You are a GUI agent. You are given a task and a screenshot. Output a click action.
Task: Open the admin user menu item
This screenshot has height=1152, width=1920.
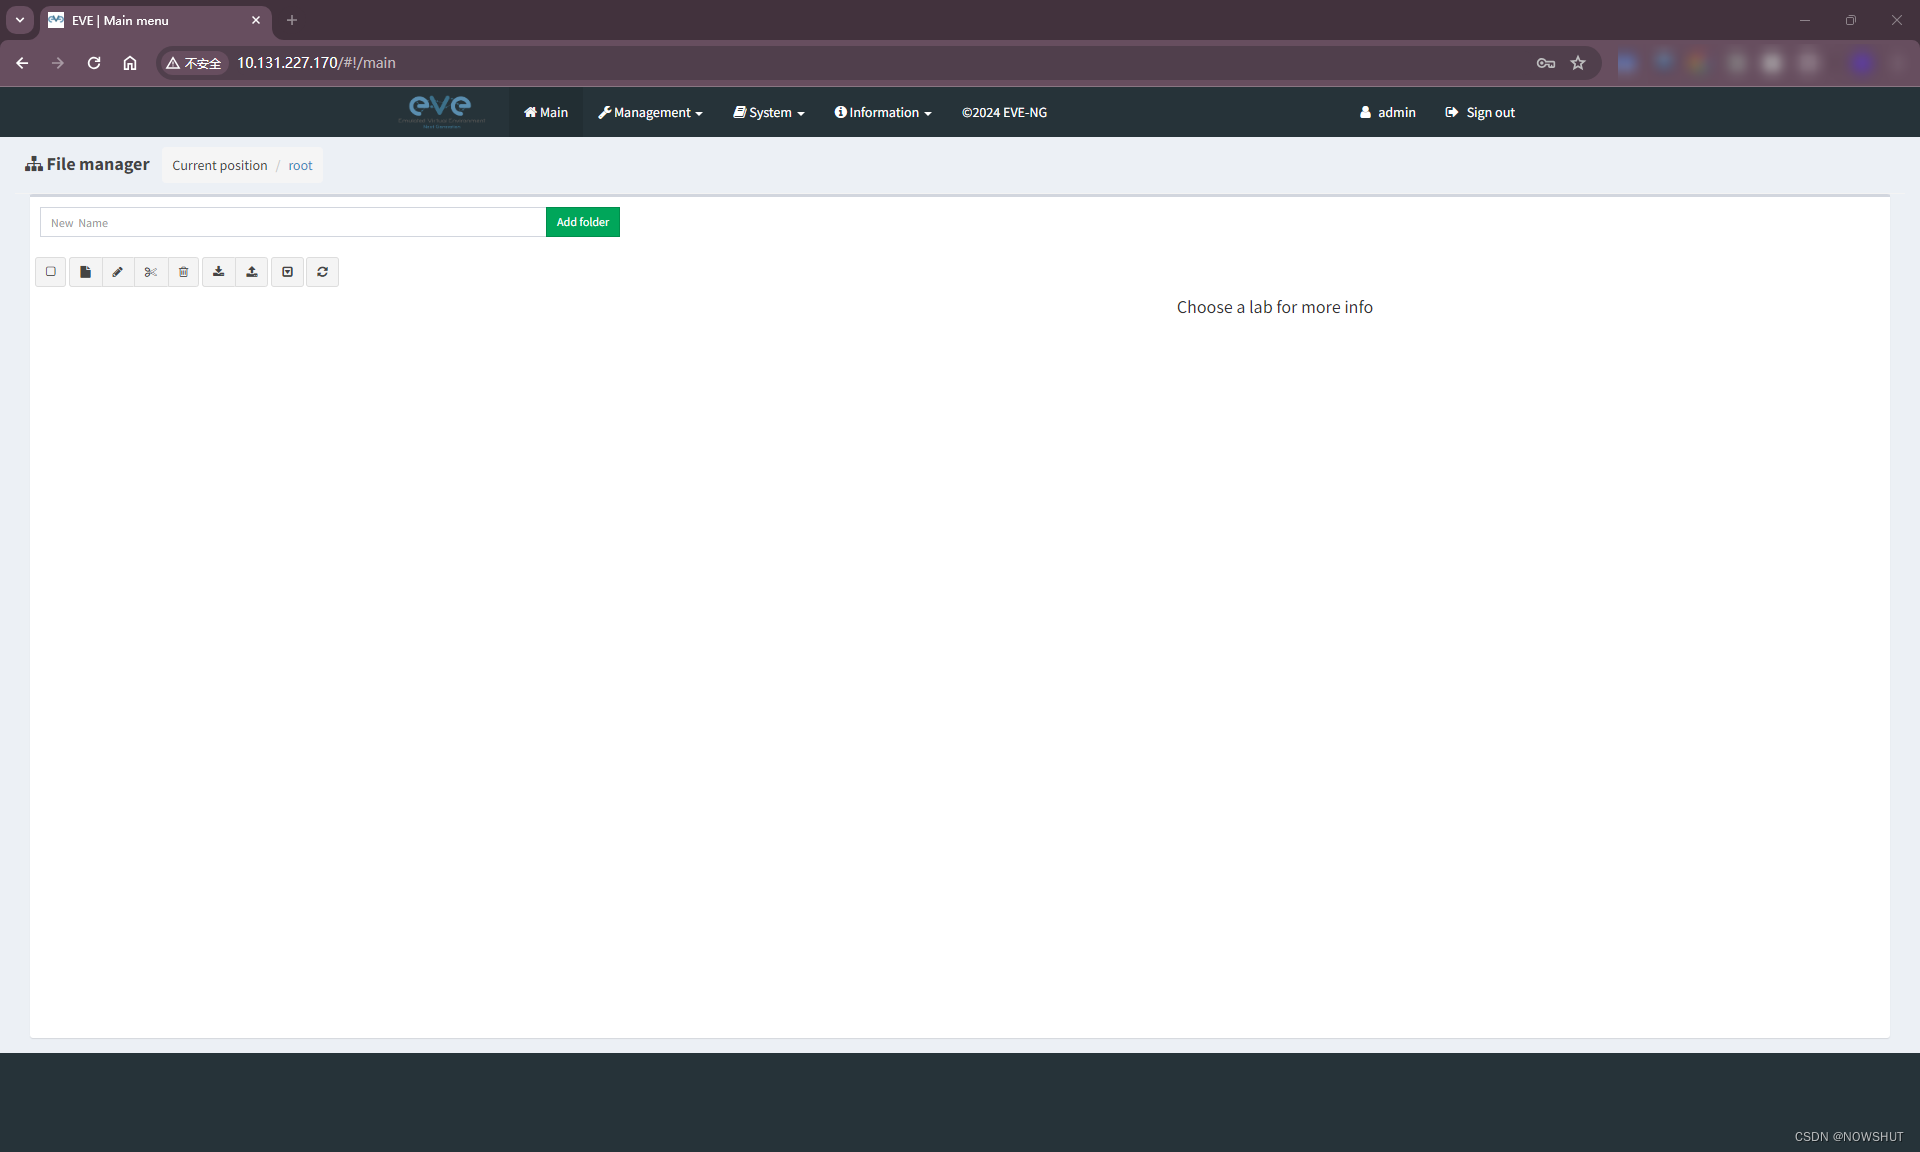tap(1388, 113)
